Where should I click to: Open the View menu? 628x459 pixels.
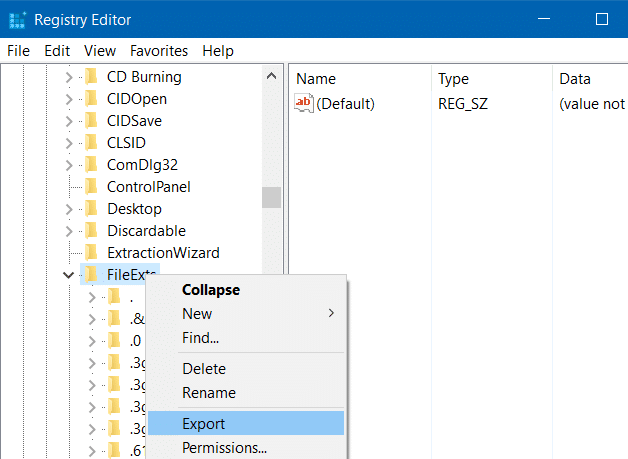pos(100,51)
